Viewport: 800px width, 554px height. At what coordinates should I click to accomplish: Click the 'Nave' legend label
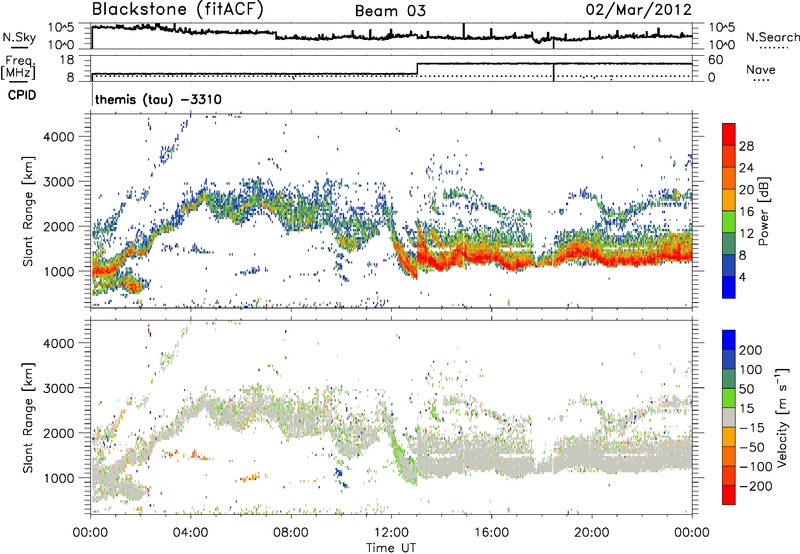760,70
